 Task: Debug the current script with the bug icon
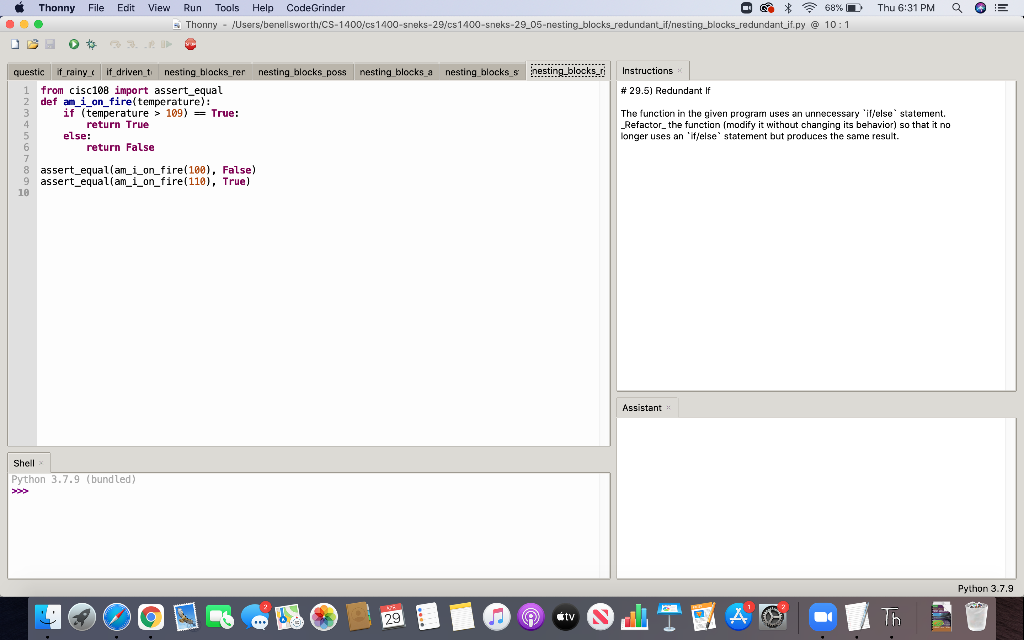91,44
